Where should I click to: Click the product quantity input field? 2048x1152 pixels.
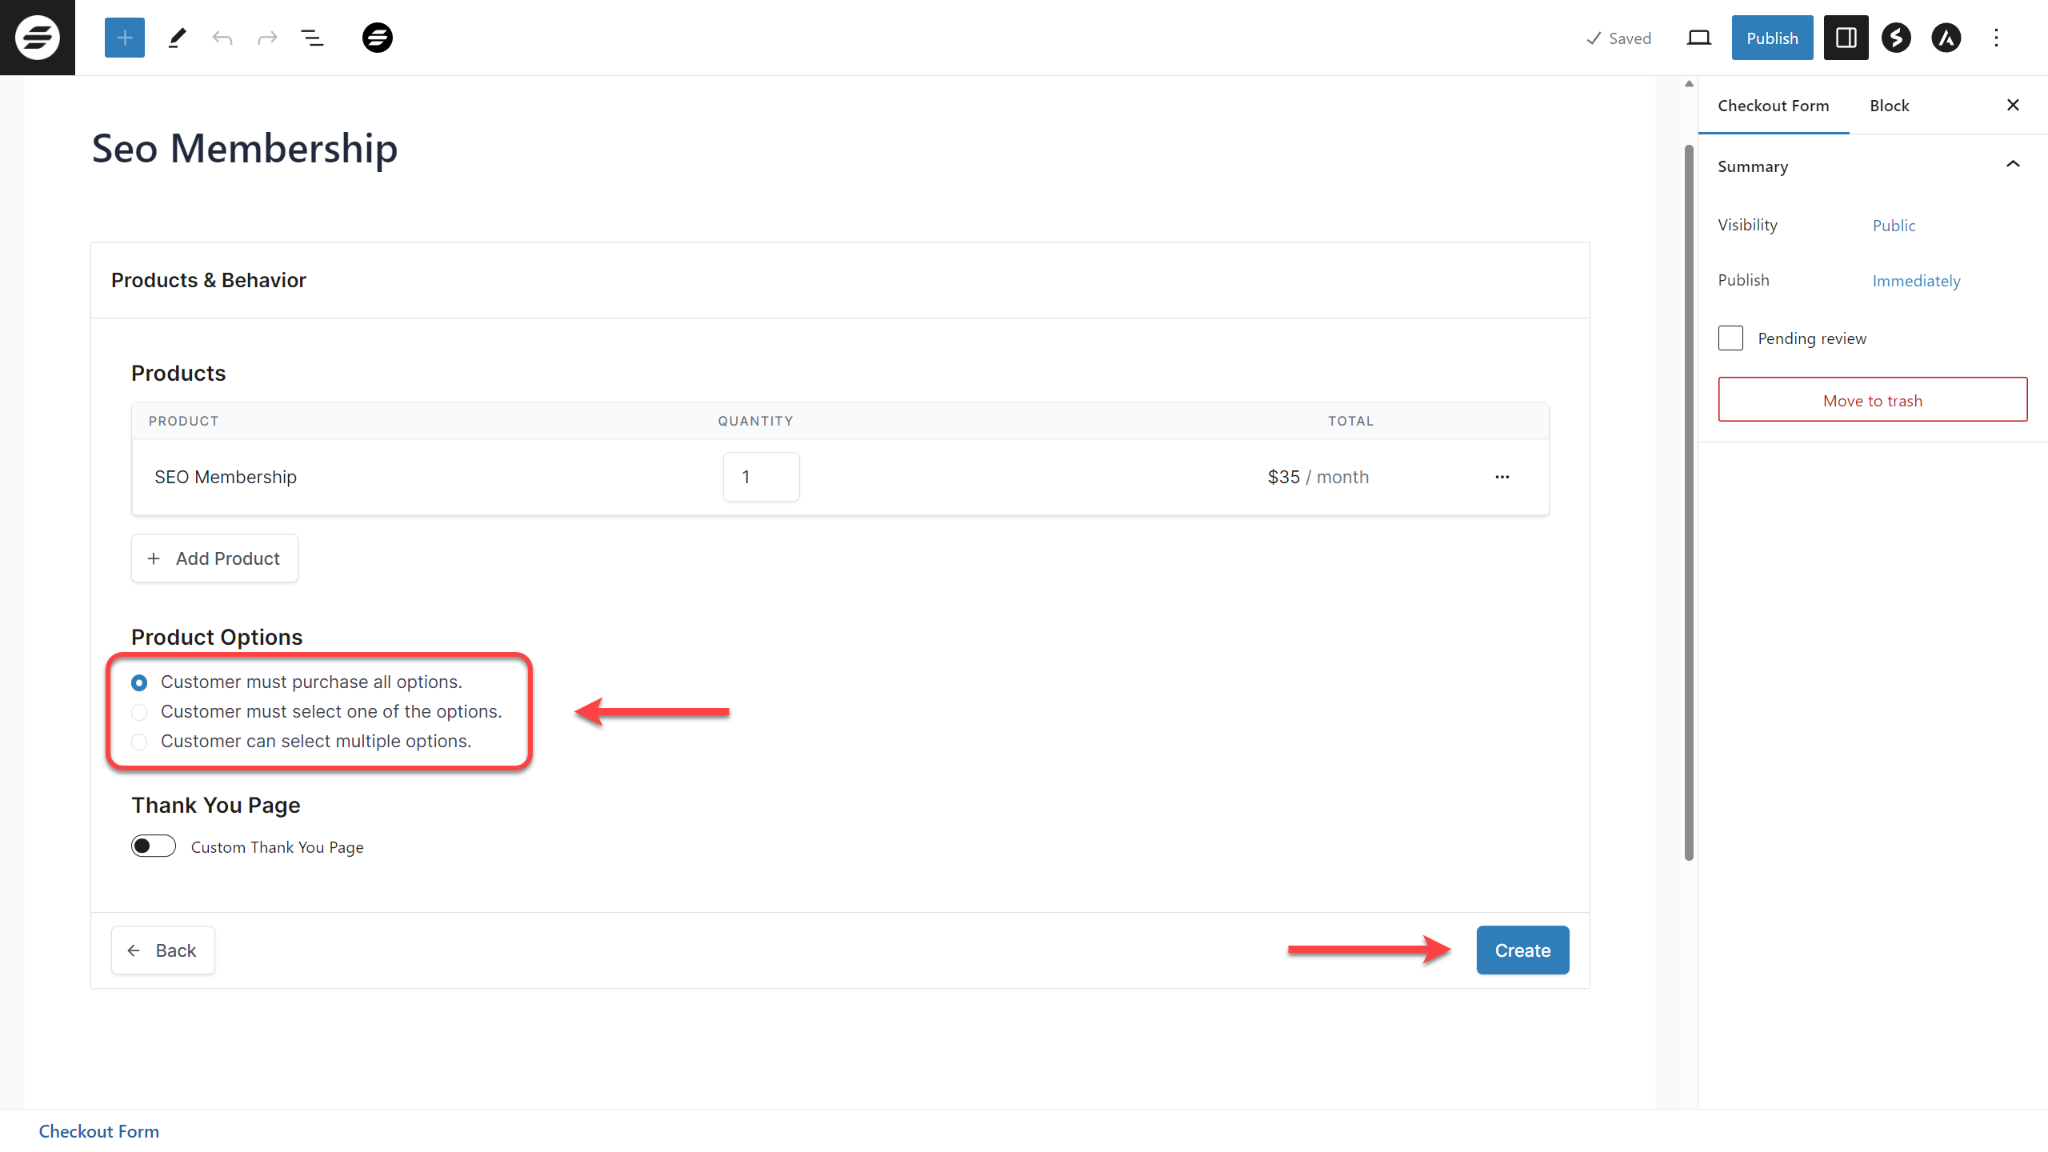click(761, 477)
